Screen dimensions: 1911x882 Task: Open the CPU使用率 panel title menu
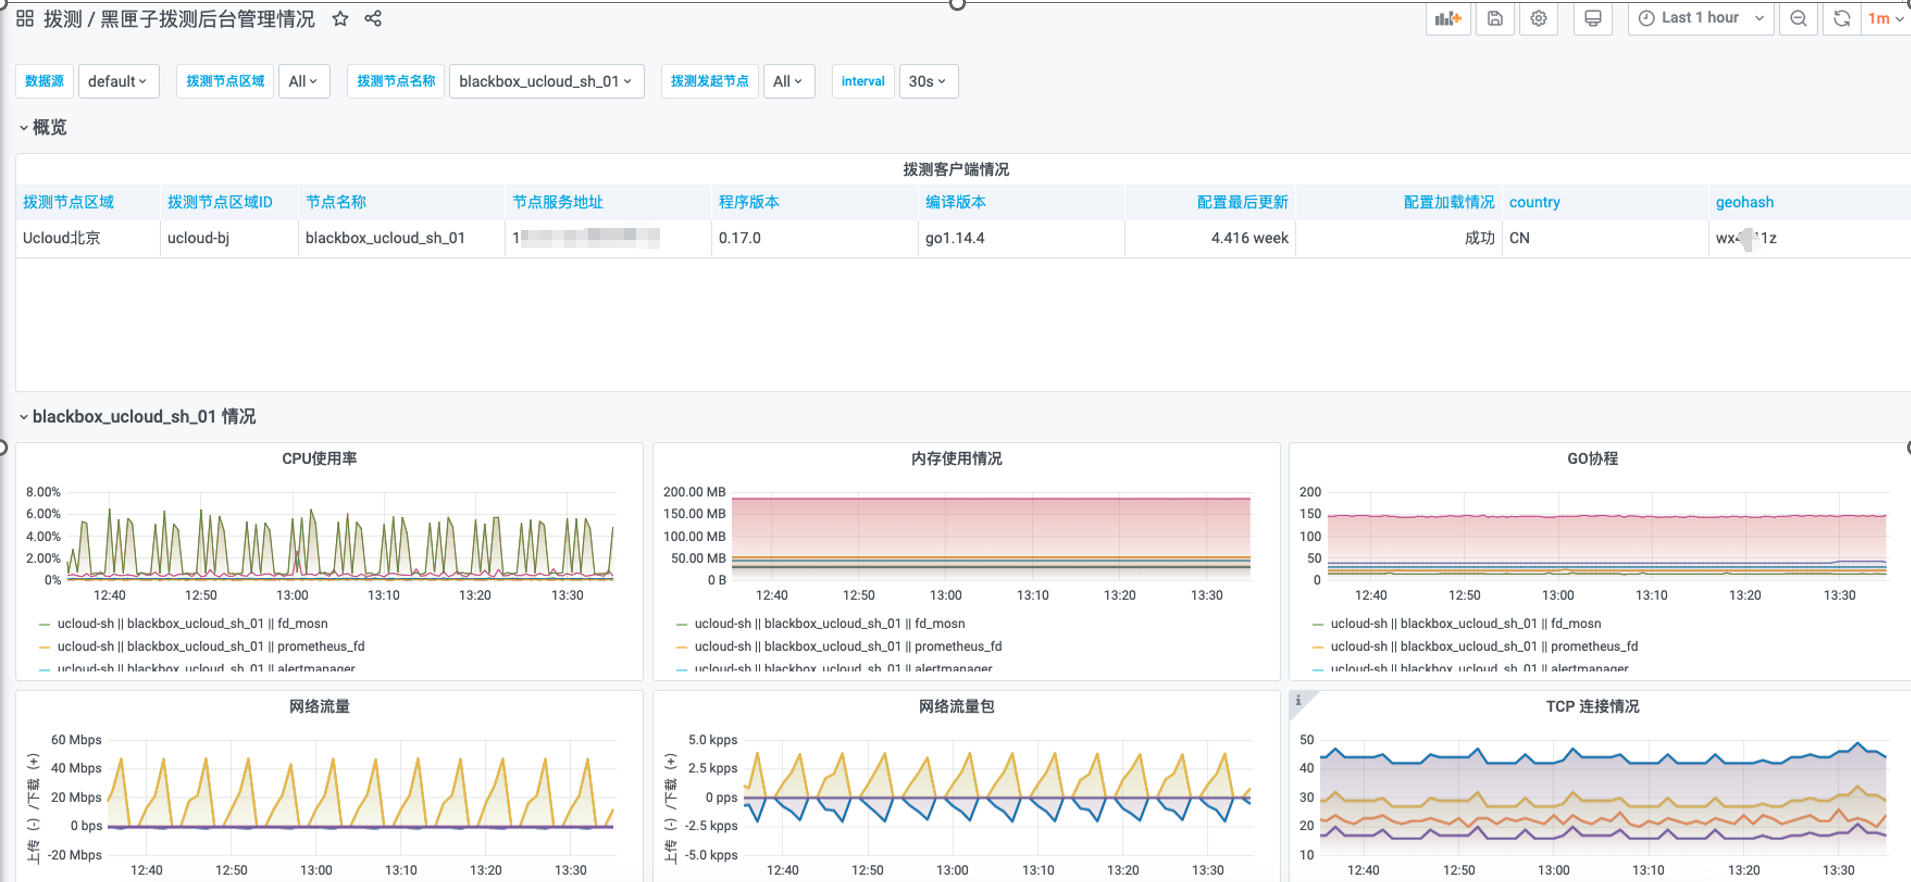(x=319, y=459)
